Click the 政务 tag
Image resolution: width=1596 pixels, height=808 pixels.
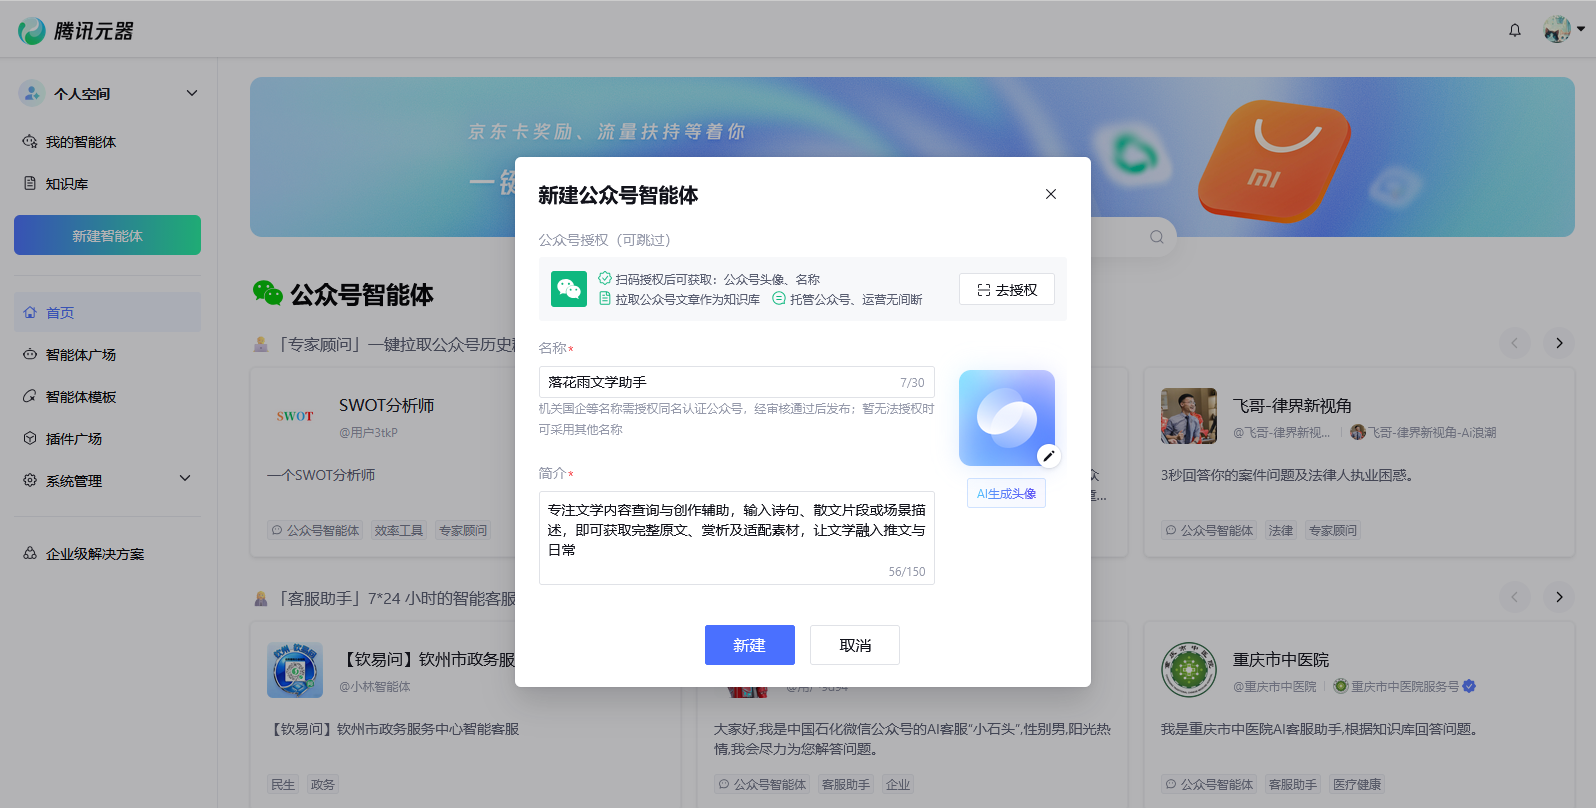tap(323, 784)
